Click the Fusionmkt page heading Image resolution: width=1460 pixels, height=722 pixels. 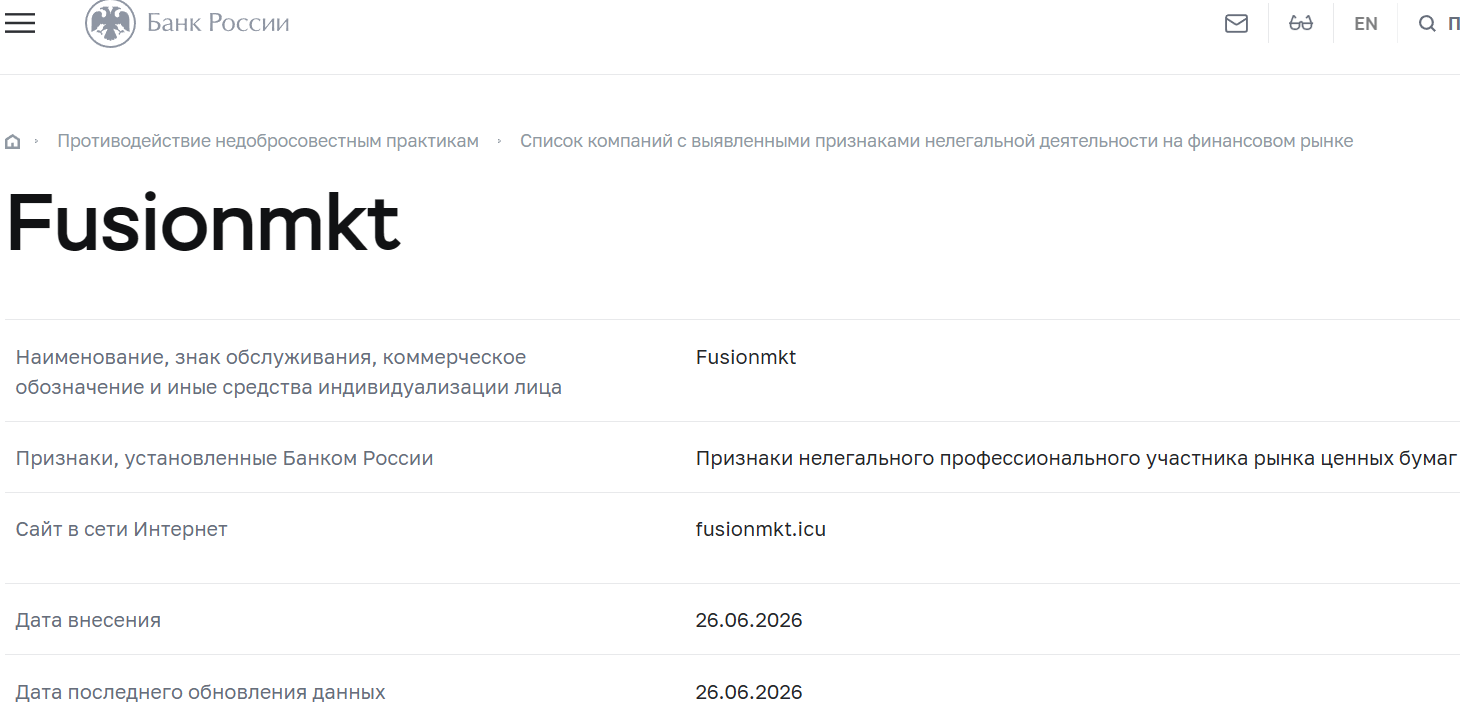click(203, 225)
